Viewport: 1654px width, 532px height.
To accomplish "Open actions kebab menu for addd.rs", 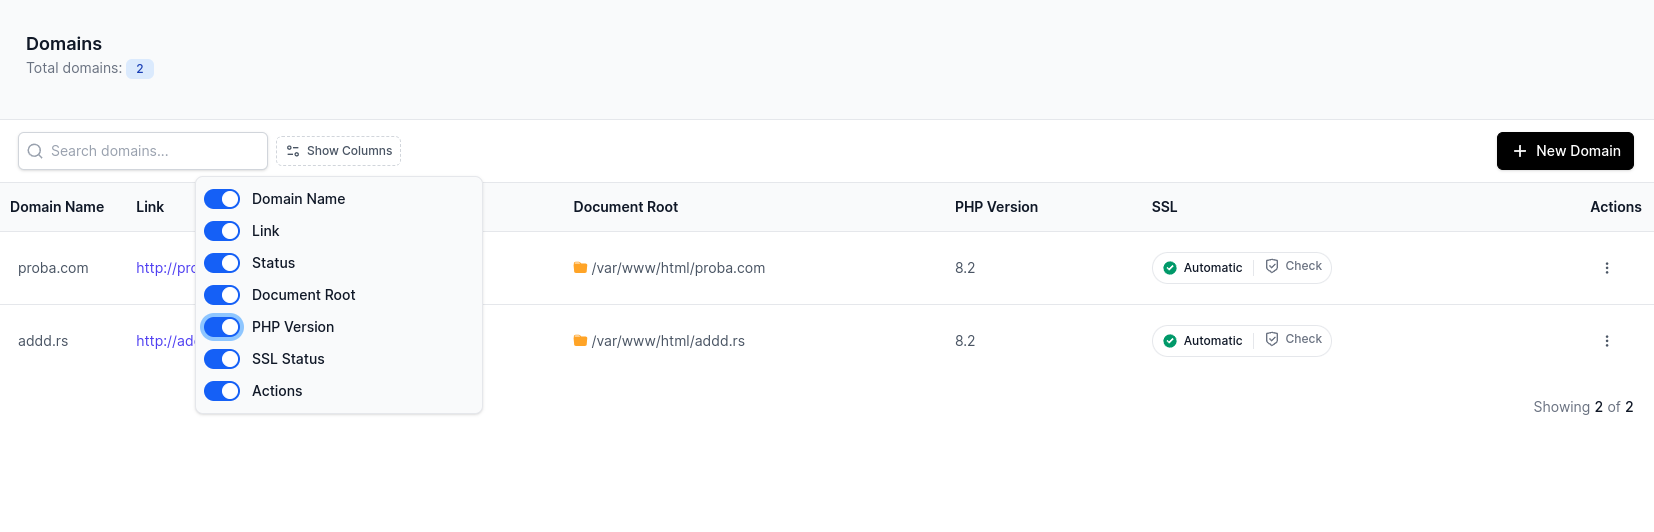I will pyautogui.click(x=1607, y=341).
